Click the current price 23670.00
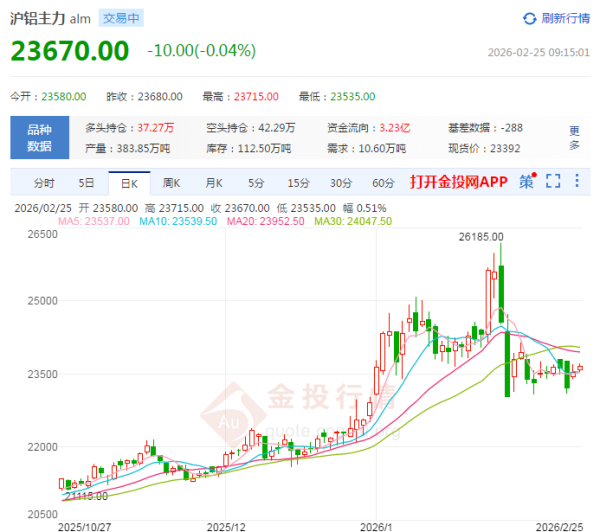Screen dimensions: 600x532 pos(70,51)
